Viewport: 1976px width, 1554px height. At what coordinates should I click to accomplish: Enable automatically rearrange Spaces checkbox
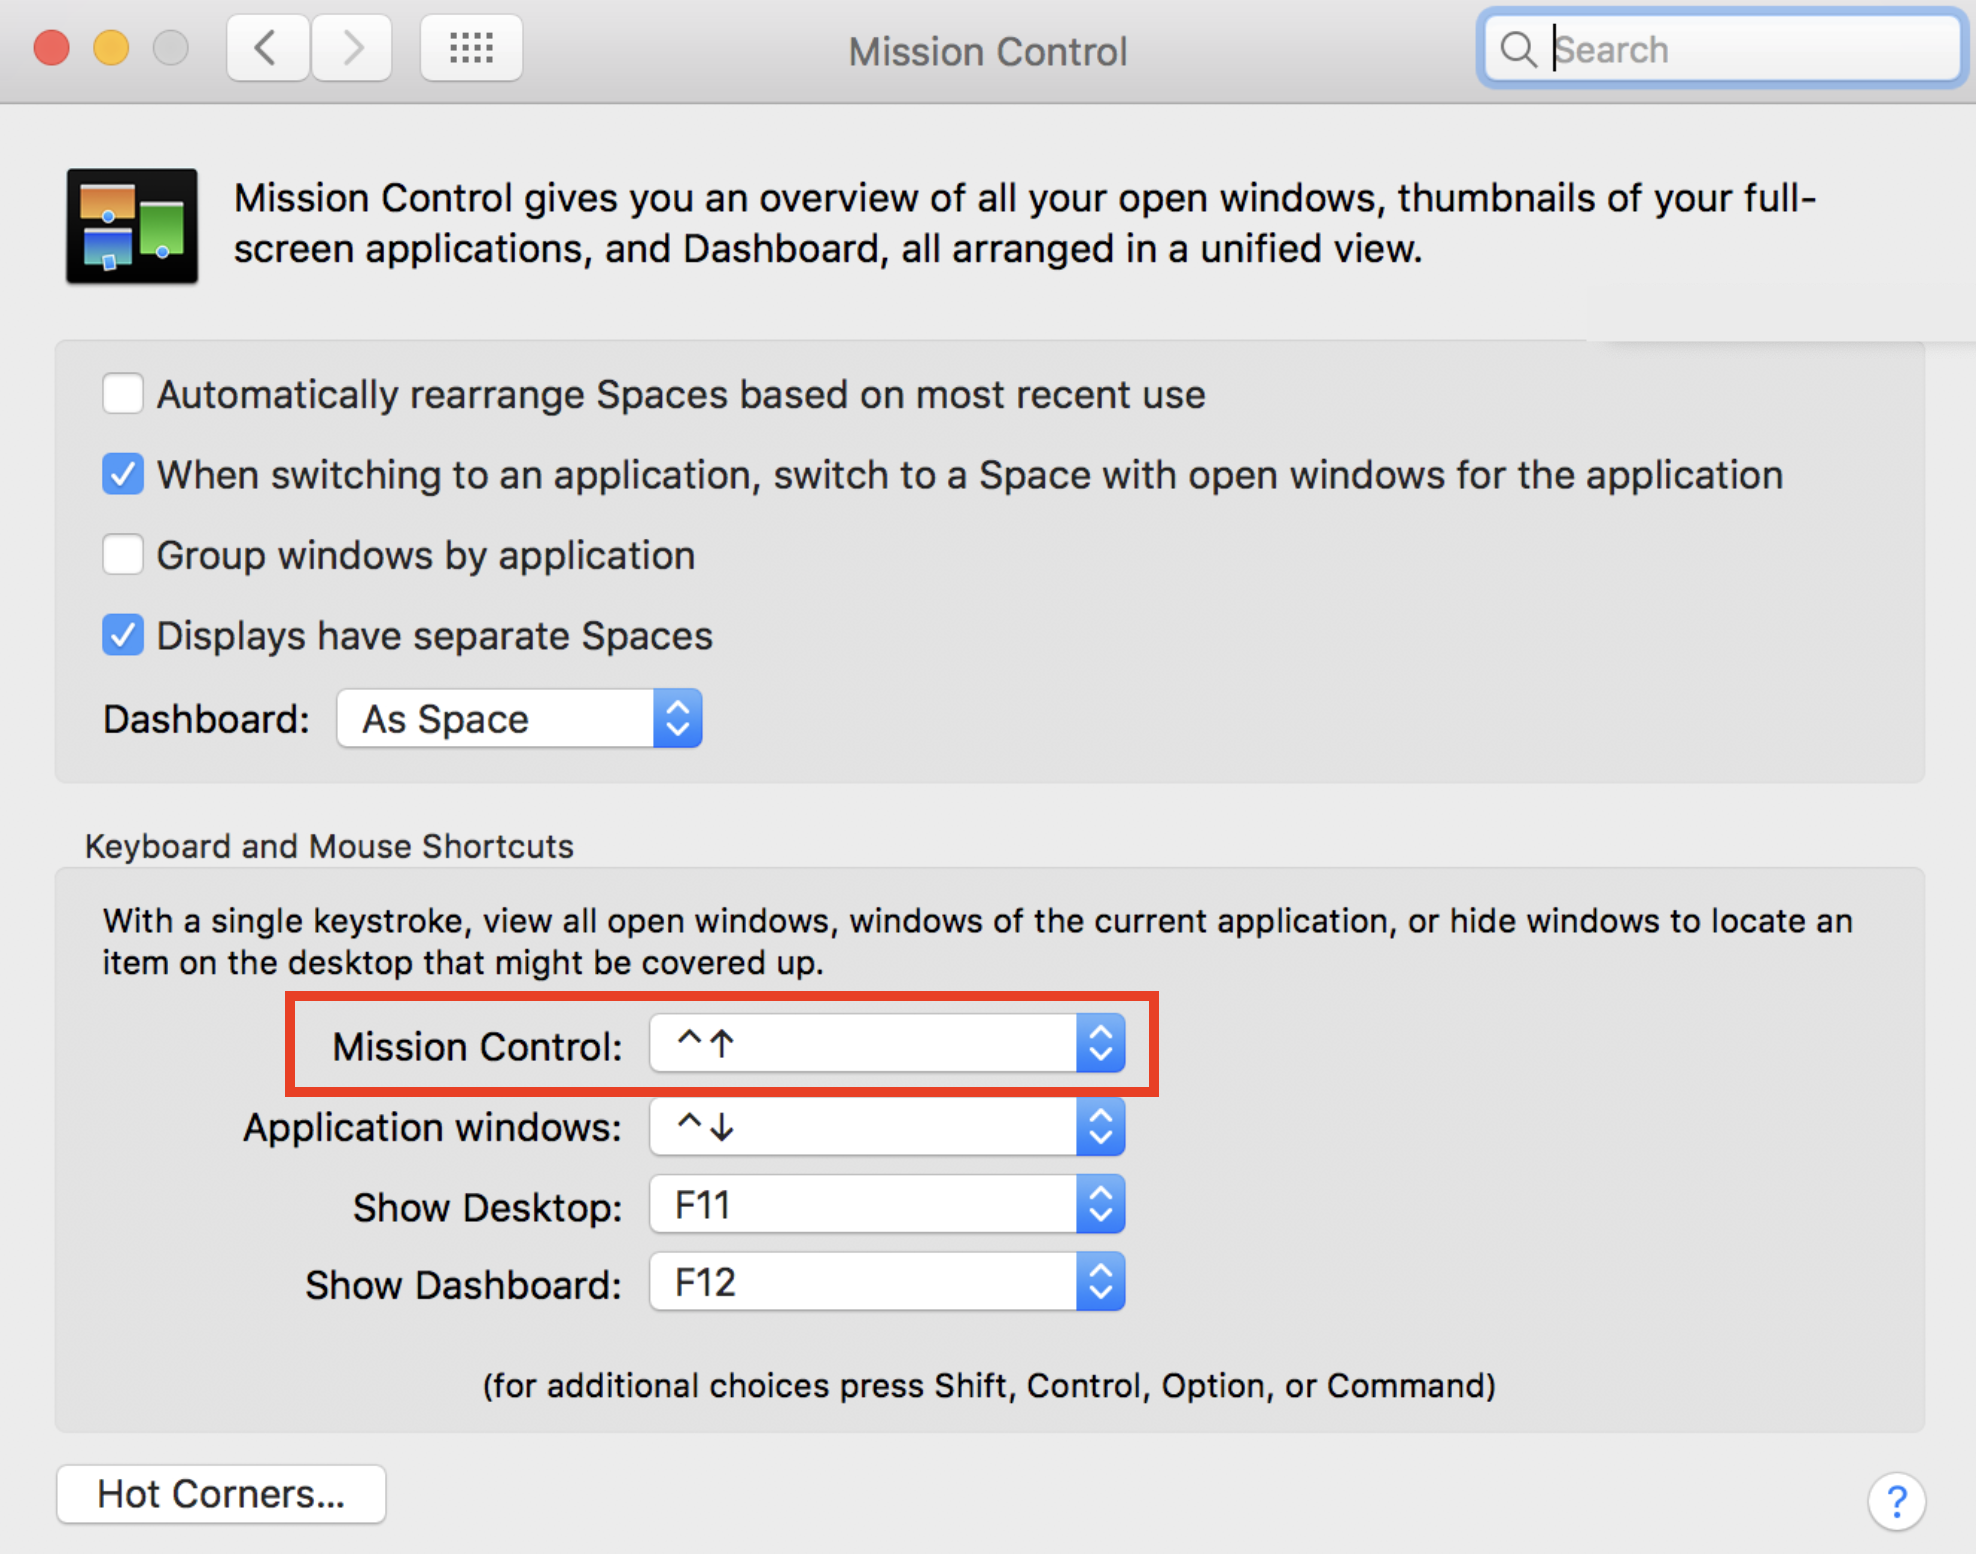pyautogui.click(x=123, y=394)
